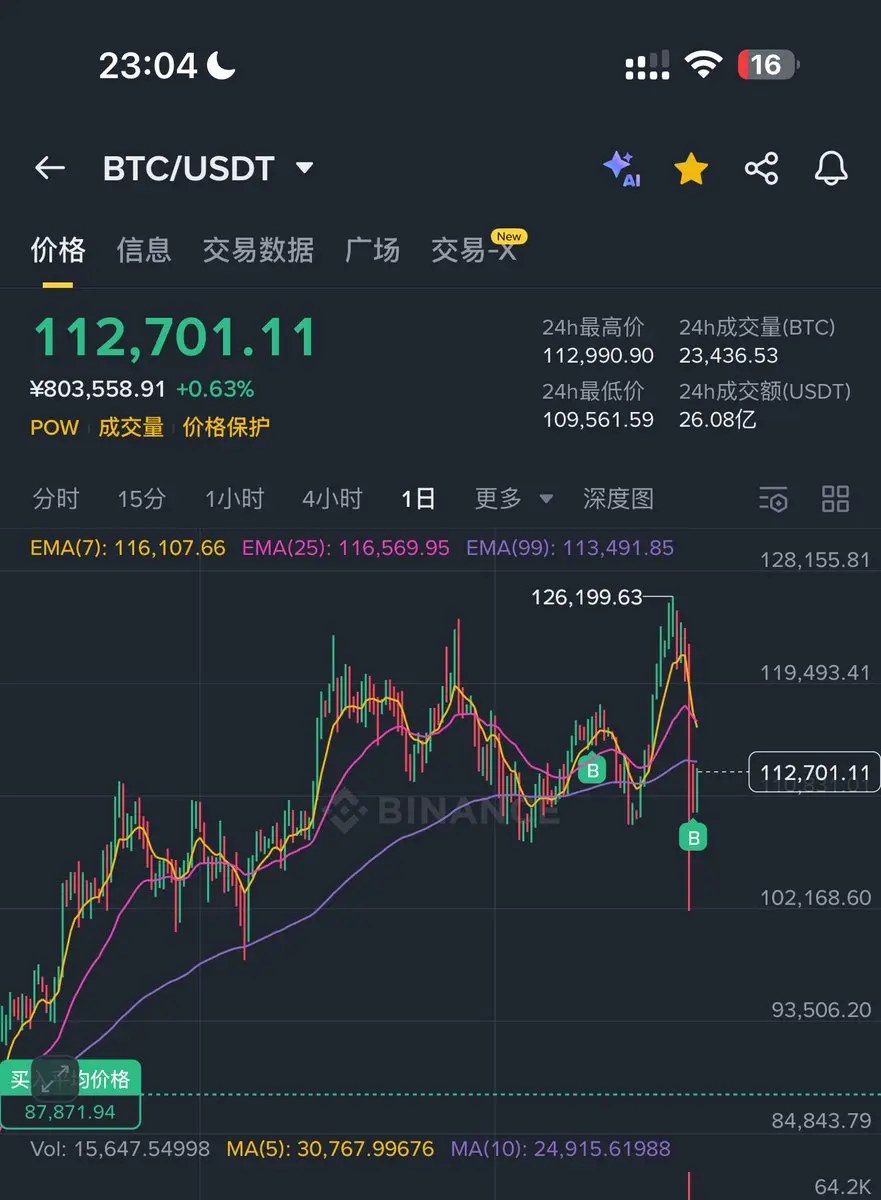Screen dimensions: 881x1200
Task: Expand the 更多 intervals dropdown
Action: [514, 498]
